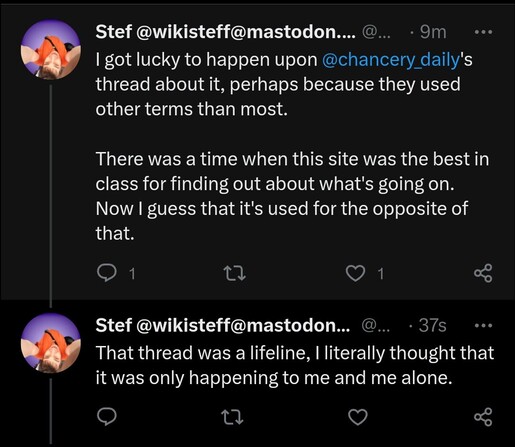Like the first tweet with heart icon
Screen dimensions: 515x447
pyautogui.click(x=355, y=273)
